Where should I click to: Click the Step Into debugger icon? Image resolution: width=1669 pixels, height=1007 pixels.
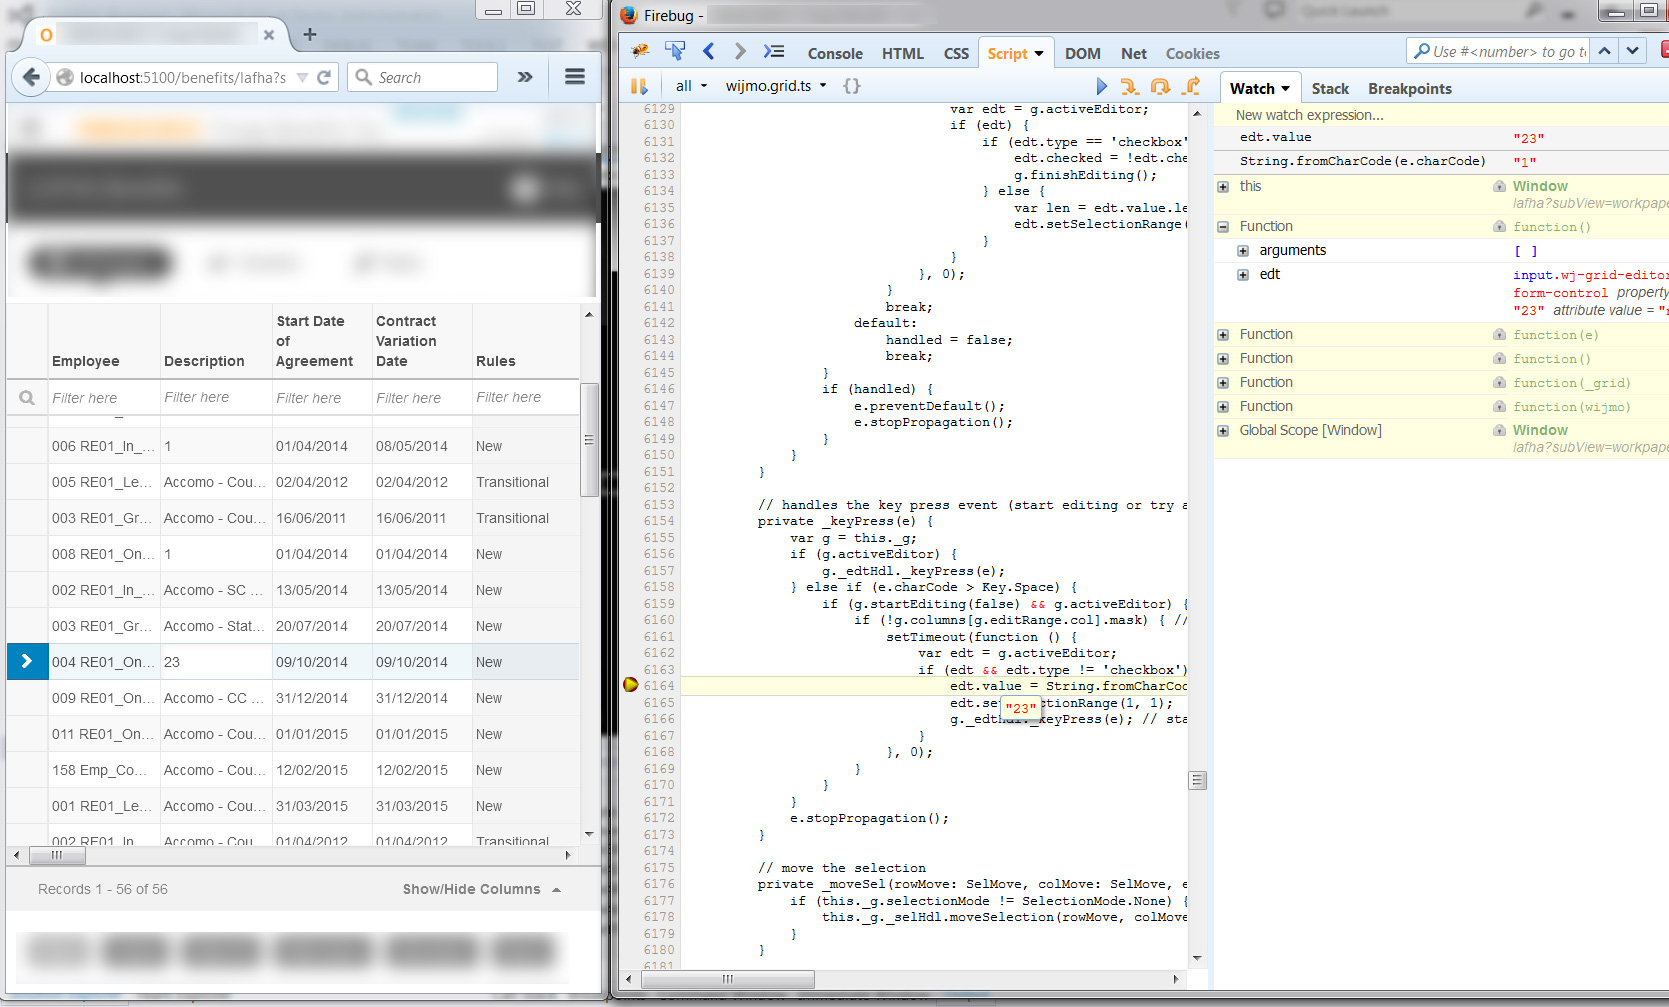point(1129,87)
